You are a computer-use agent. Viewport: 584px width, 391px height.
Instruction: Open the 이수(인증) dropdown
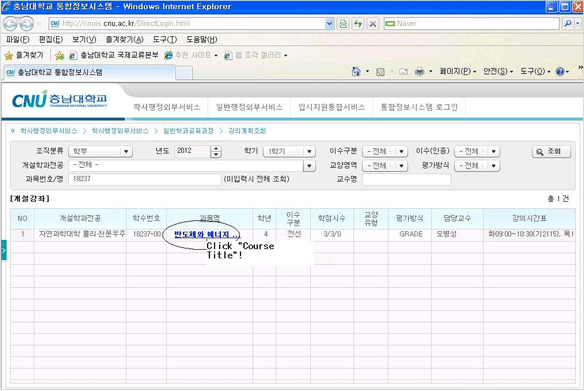[x=477, y=151]
